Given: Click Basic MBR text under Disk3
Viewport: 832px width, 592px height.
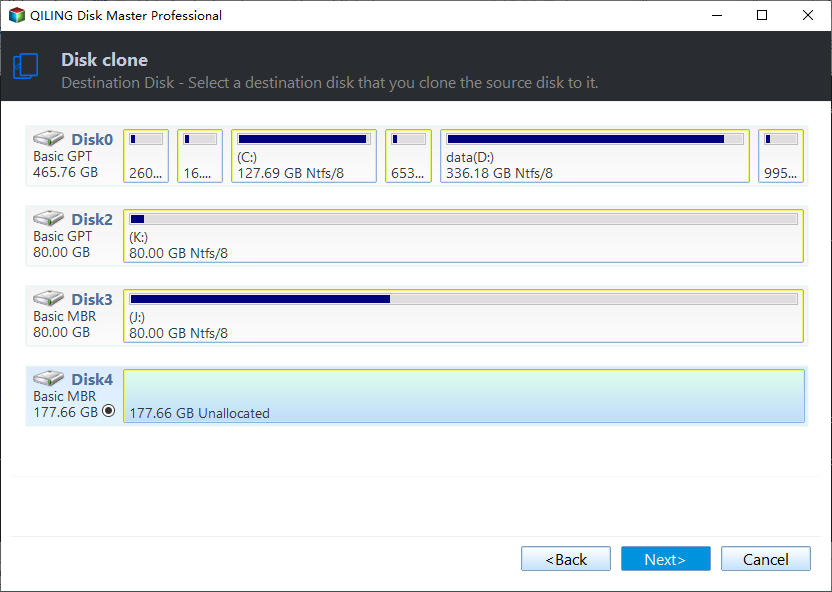Looking at the screenshot, I should 64,317.
